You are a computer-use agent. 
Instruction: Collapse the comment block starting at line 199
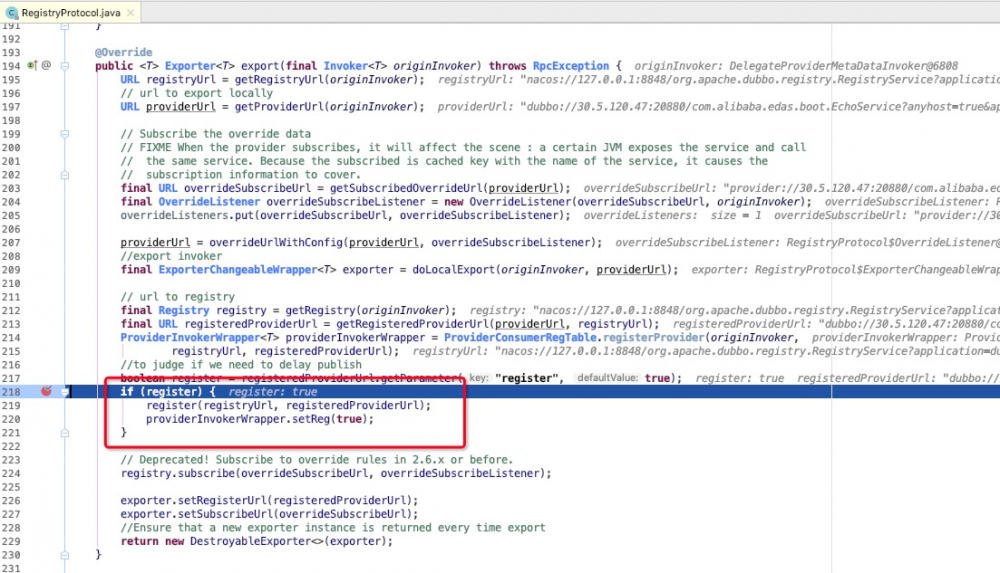[64, 134]
